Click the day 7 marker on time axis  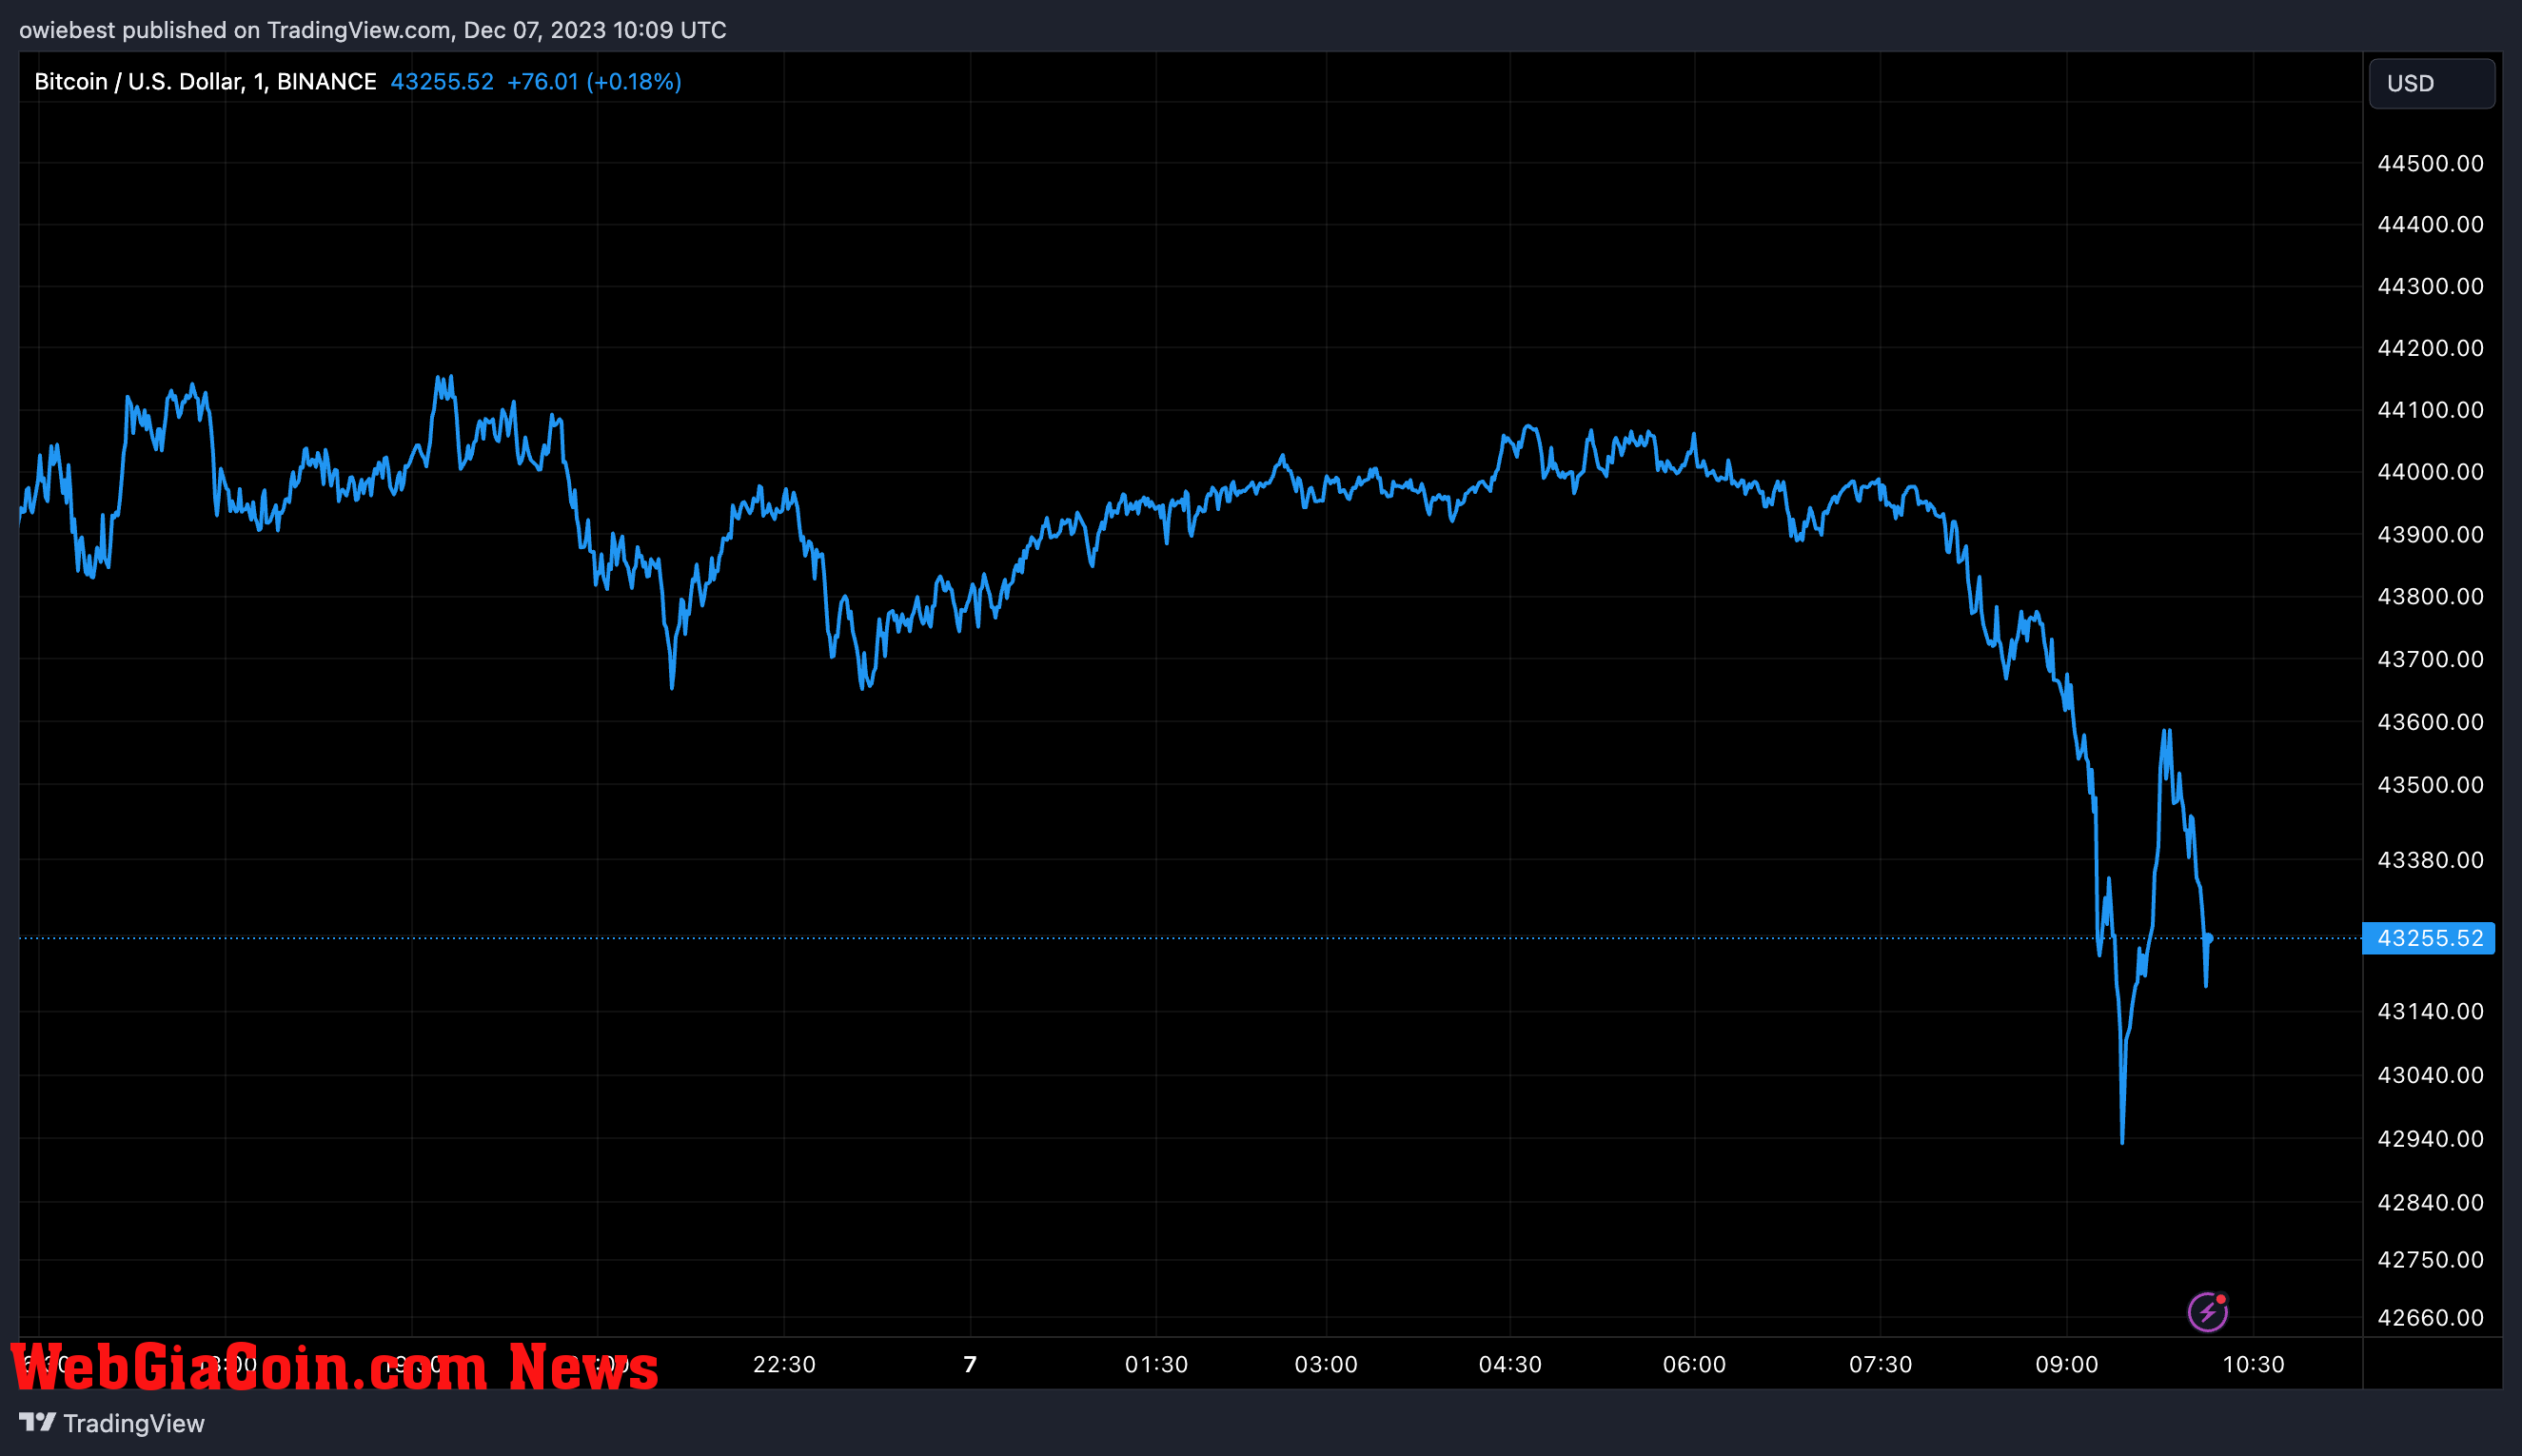(x=970, y=1365)
